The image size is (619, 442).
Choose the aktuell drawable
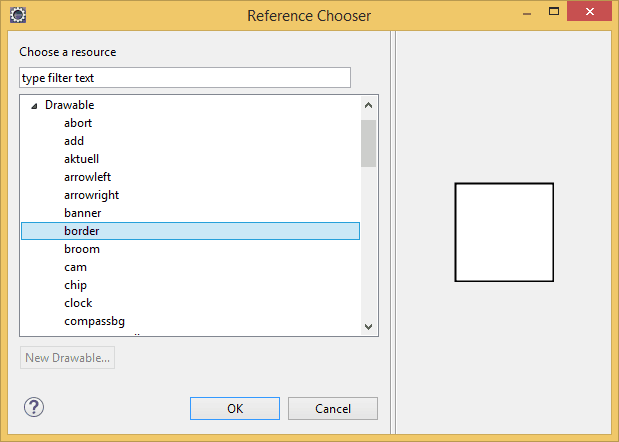pyautogui.click(x=81, y=159)
